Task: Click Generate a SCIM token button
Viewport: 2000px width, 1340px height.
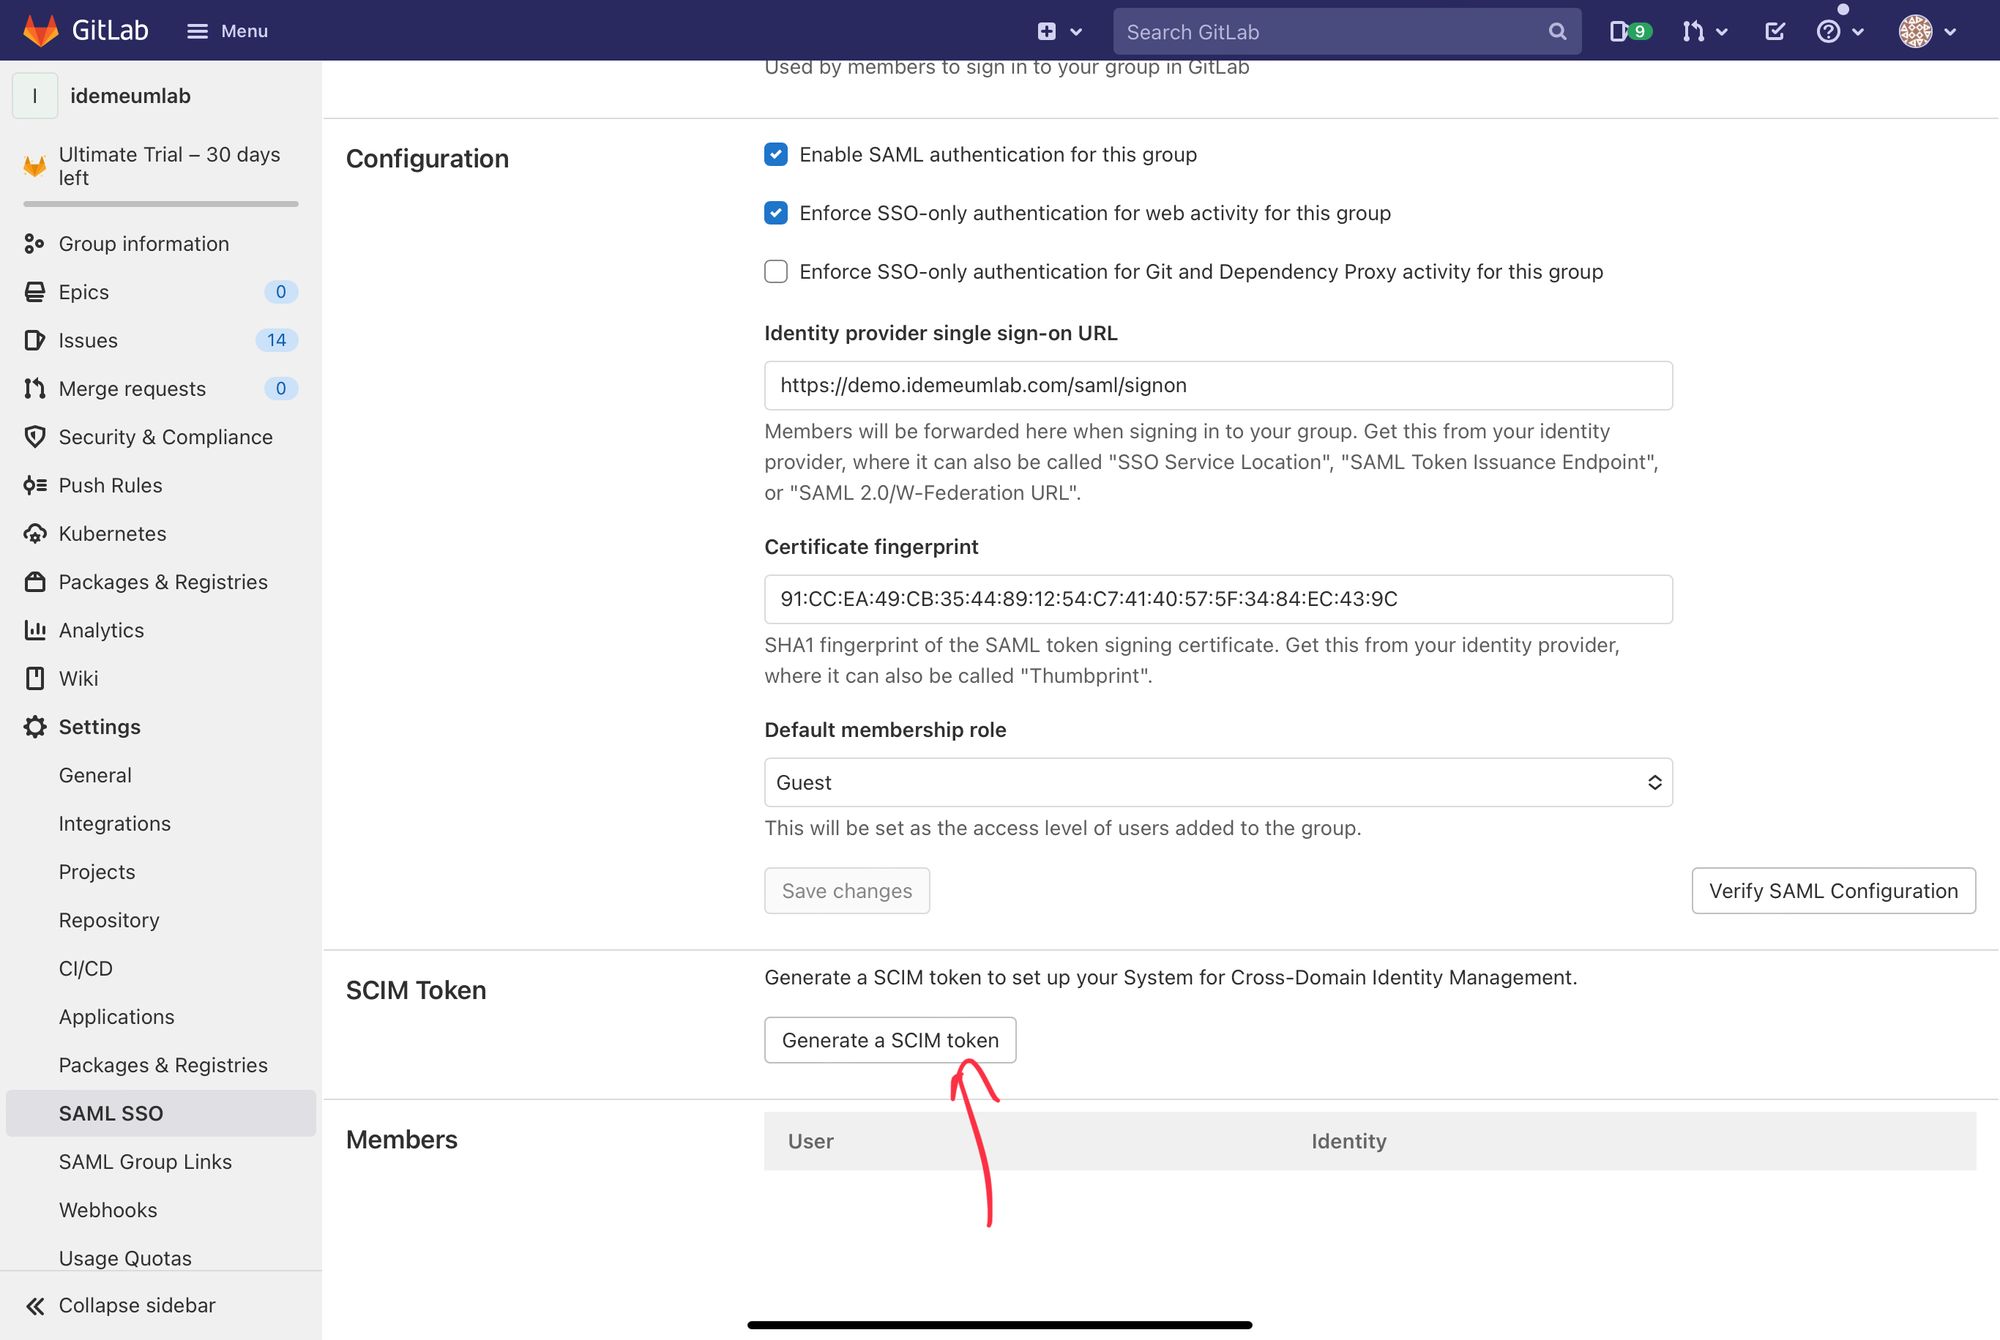Action: (890, 1040)
